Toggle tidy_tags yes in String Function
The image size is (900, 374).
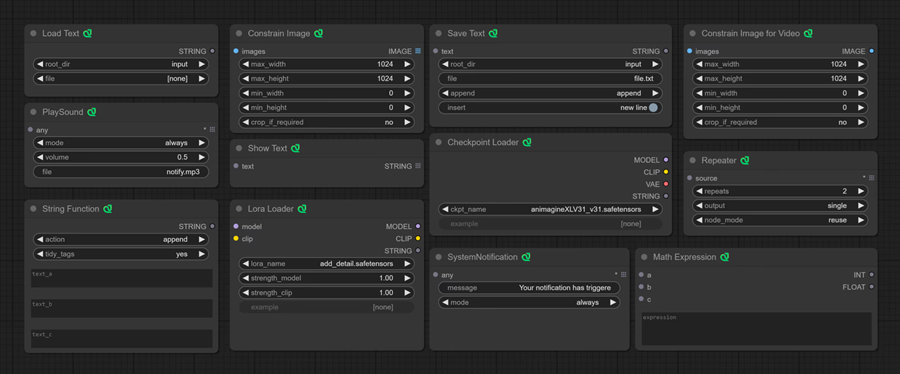pyautogui.click(x=121, y=254)
